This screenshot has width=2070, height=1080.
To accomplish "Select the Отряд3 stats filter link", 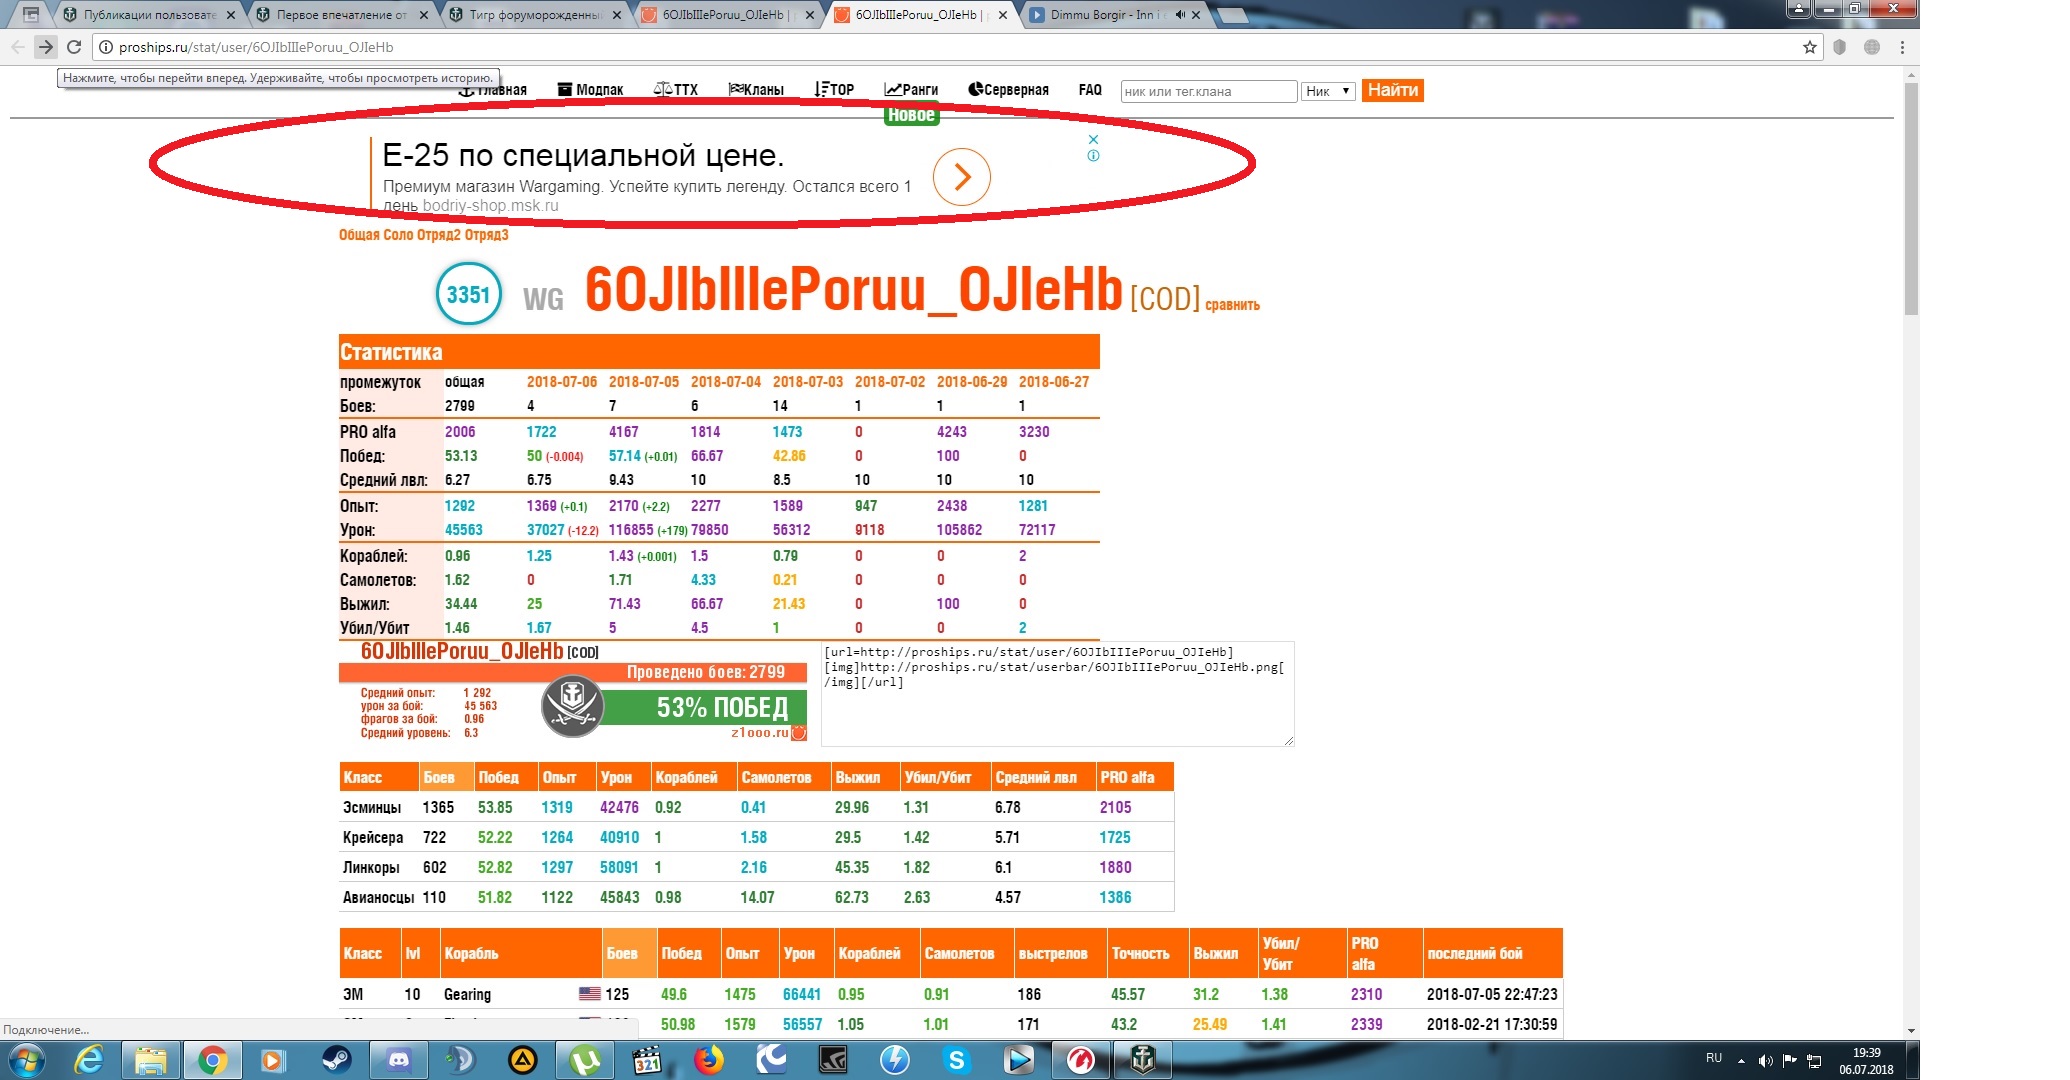I will click(x=487, y=235).
